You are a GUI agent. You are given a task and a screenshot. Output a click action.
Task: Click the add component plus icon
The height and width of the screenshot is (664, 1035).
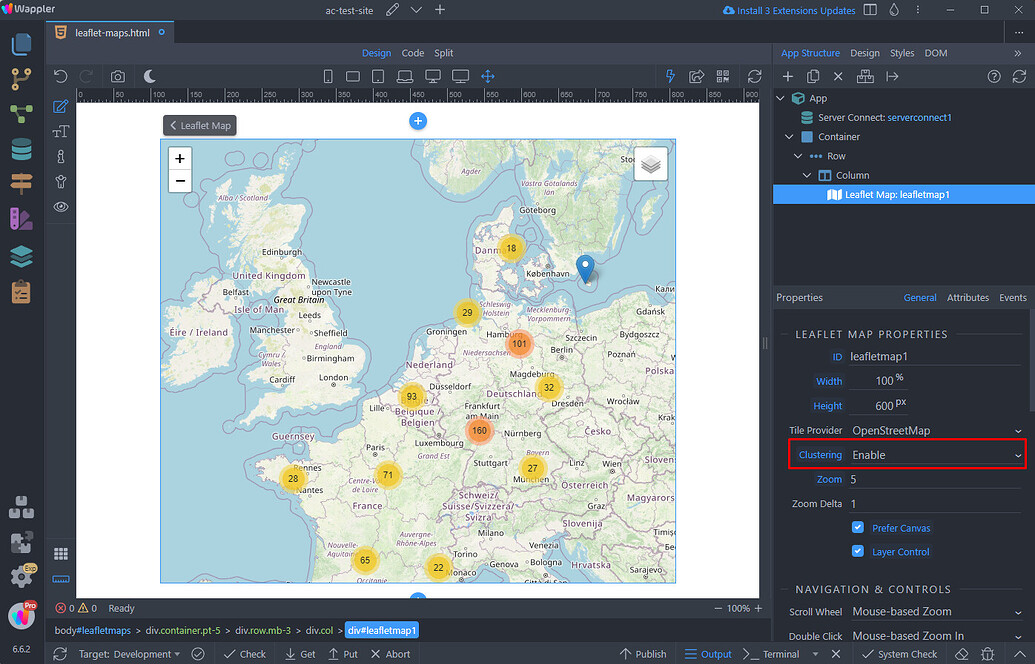tap(788, 76)
